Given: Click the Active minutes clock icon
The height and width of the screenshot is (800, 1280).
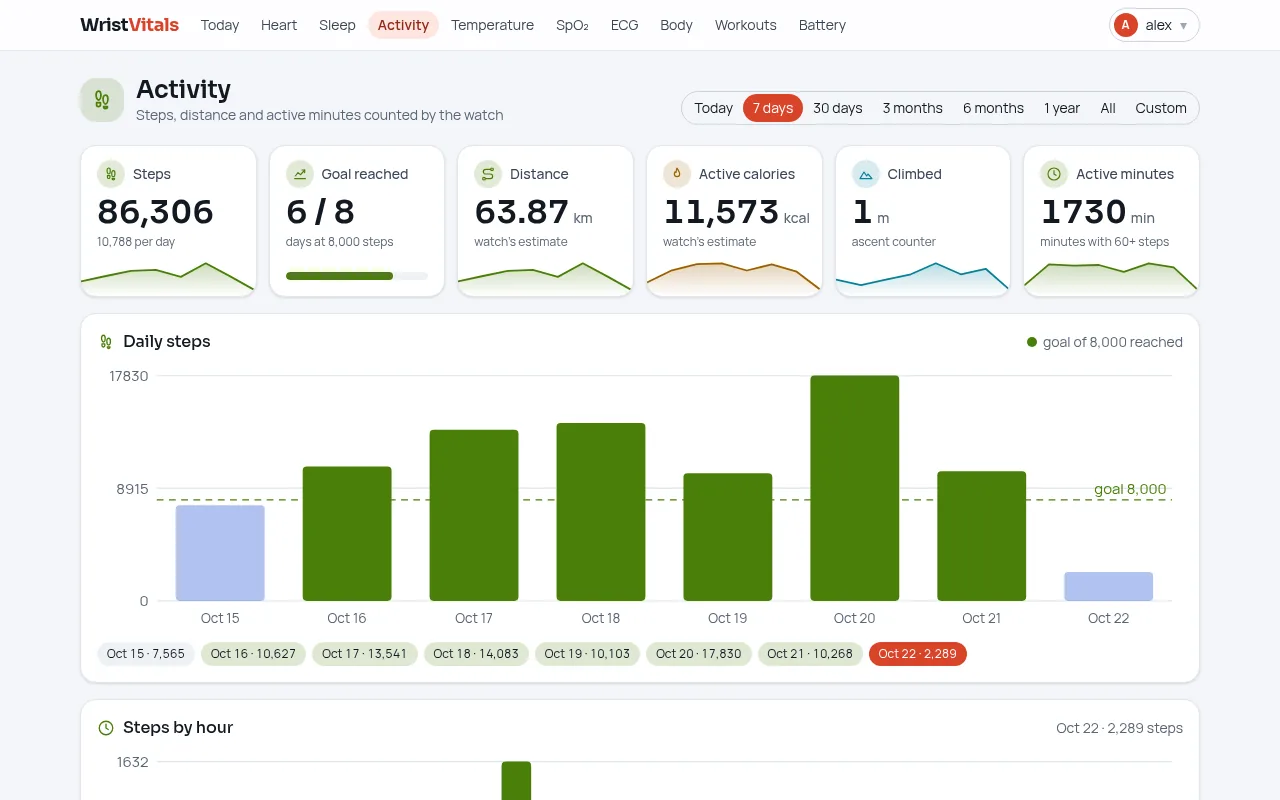Looking at the screenshot, I should click(1054, 174).
